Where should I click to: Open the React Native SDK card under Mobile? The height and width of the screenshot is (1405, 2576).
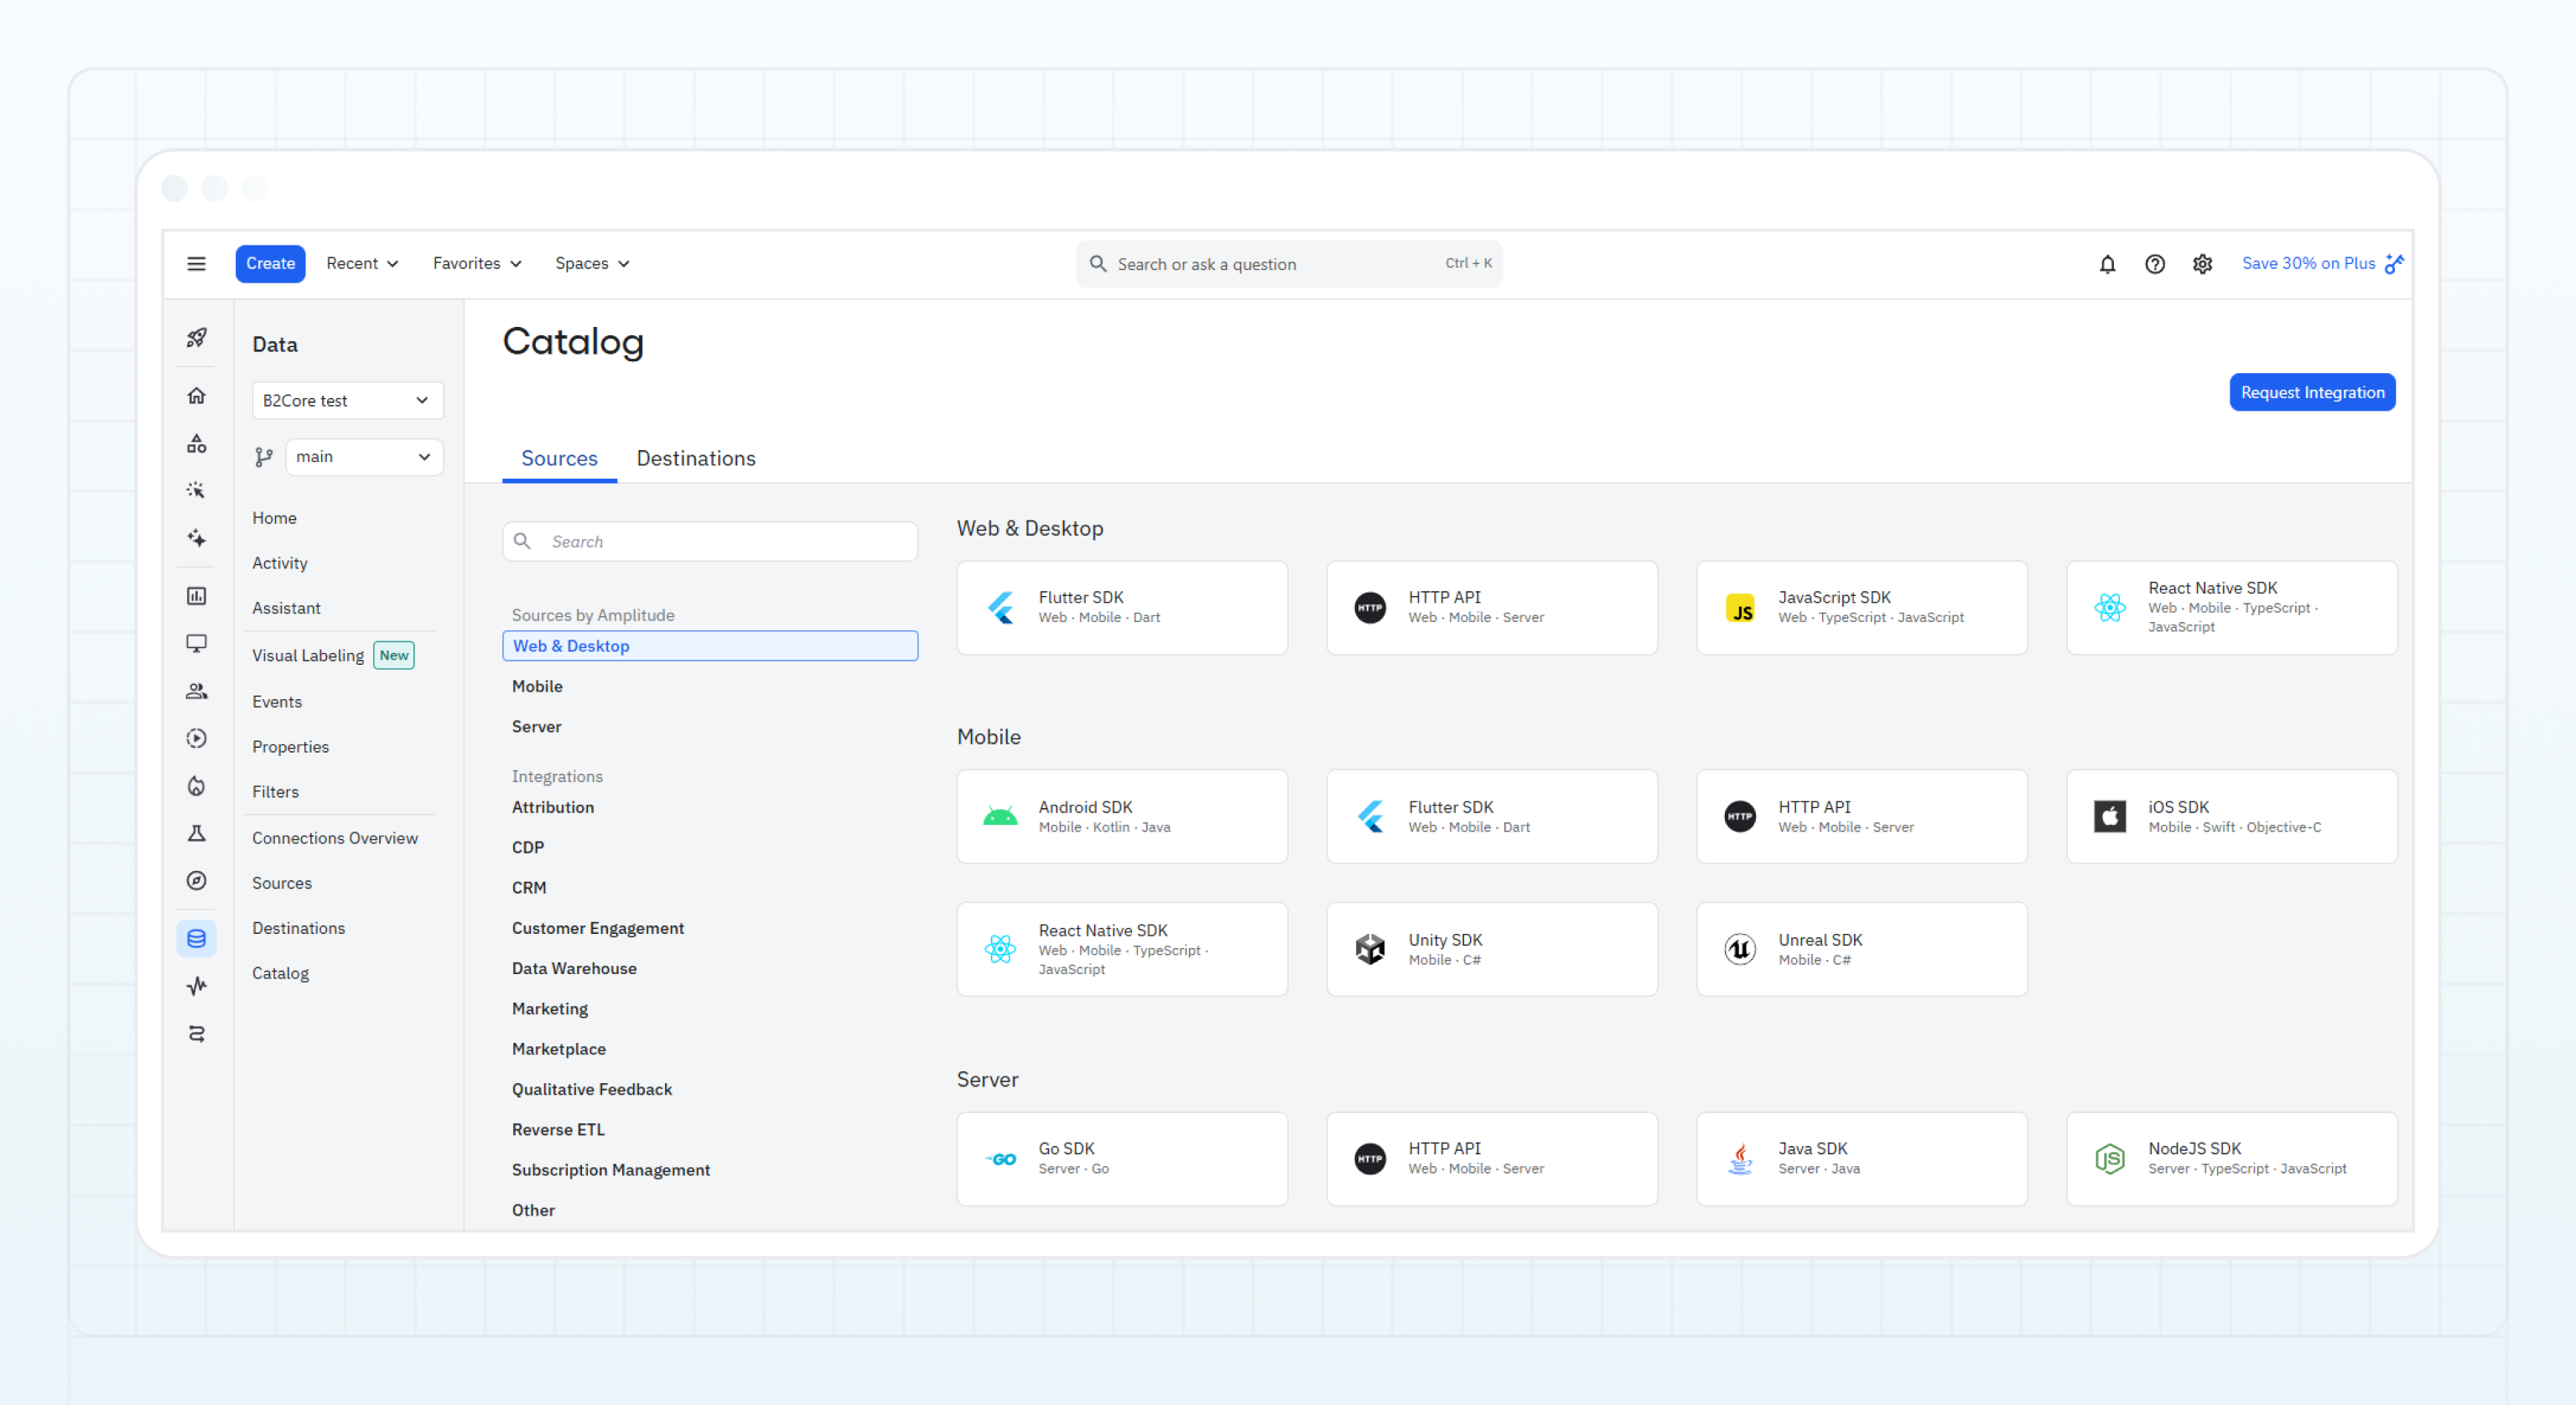(x=1122, y=949)
